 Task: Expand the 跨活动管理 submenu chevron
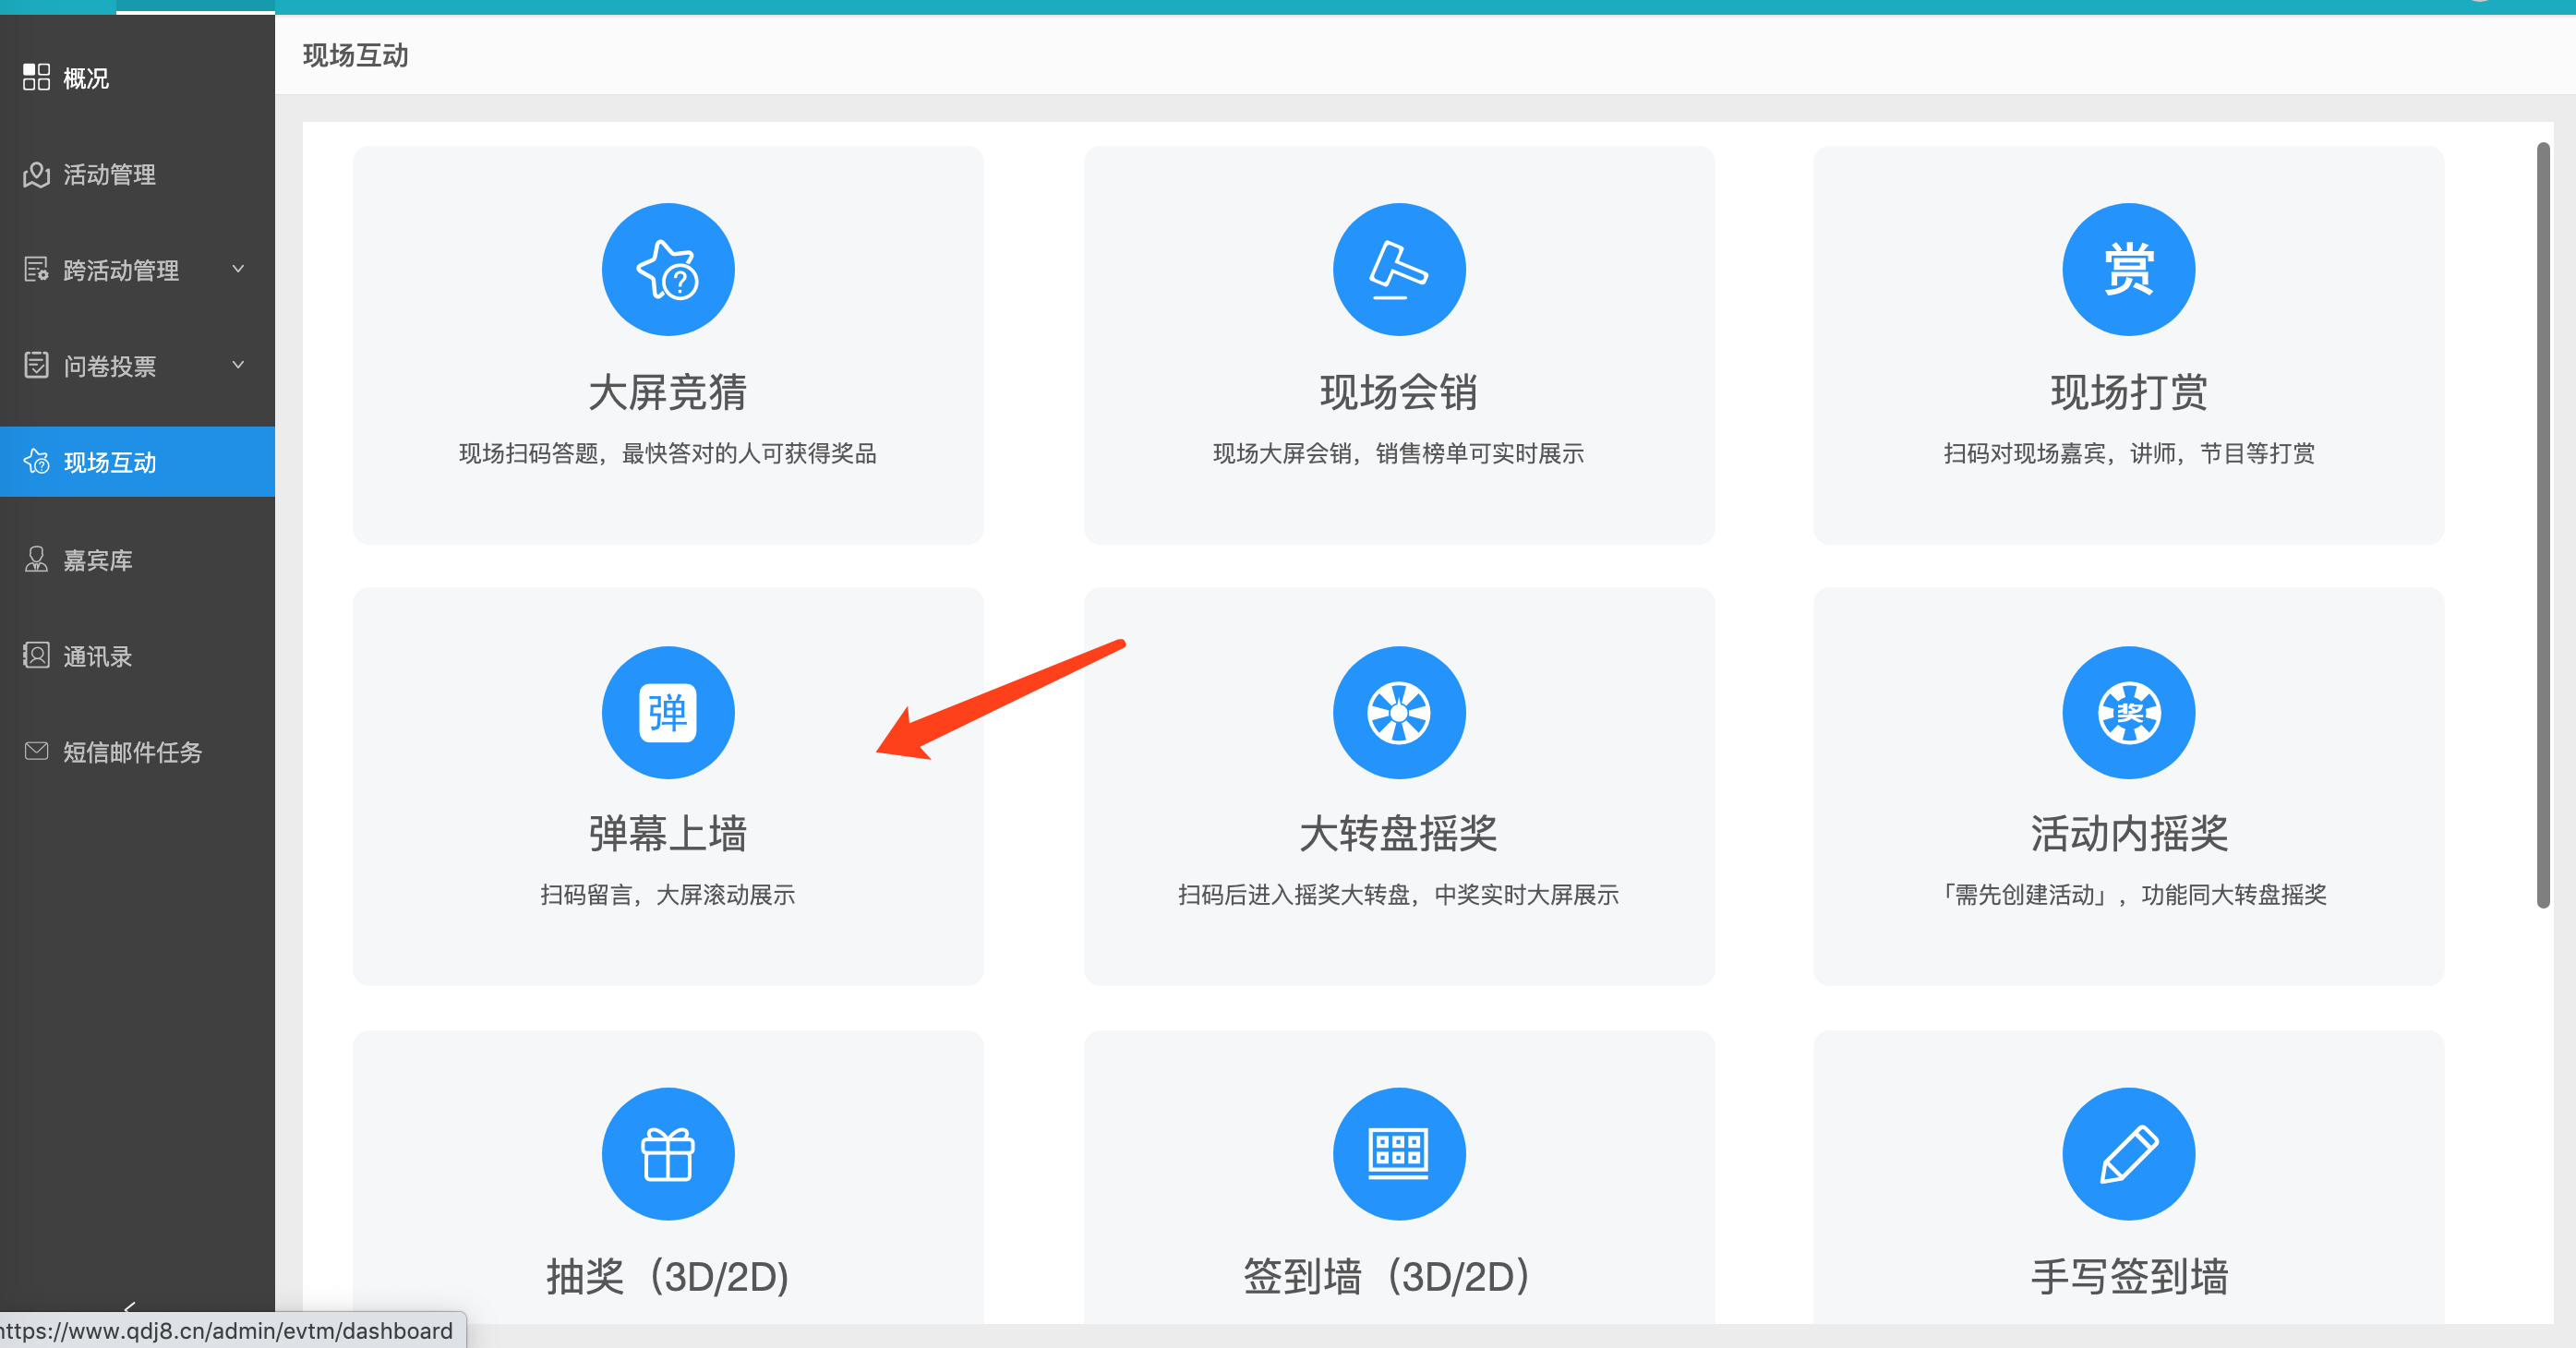pyautogui.click(x=238, y=269)
